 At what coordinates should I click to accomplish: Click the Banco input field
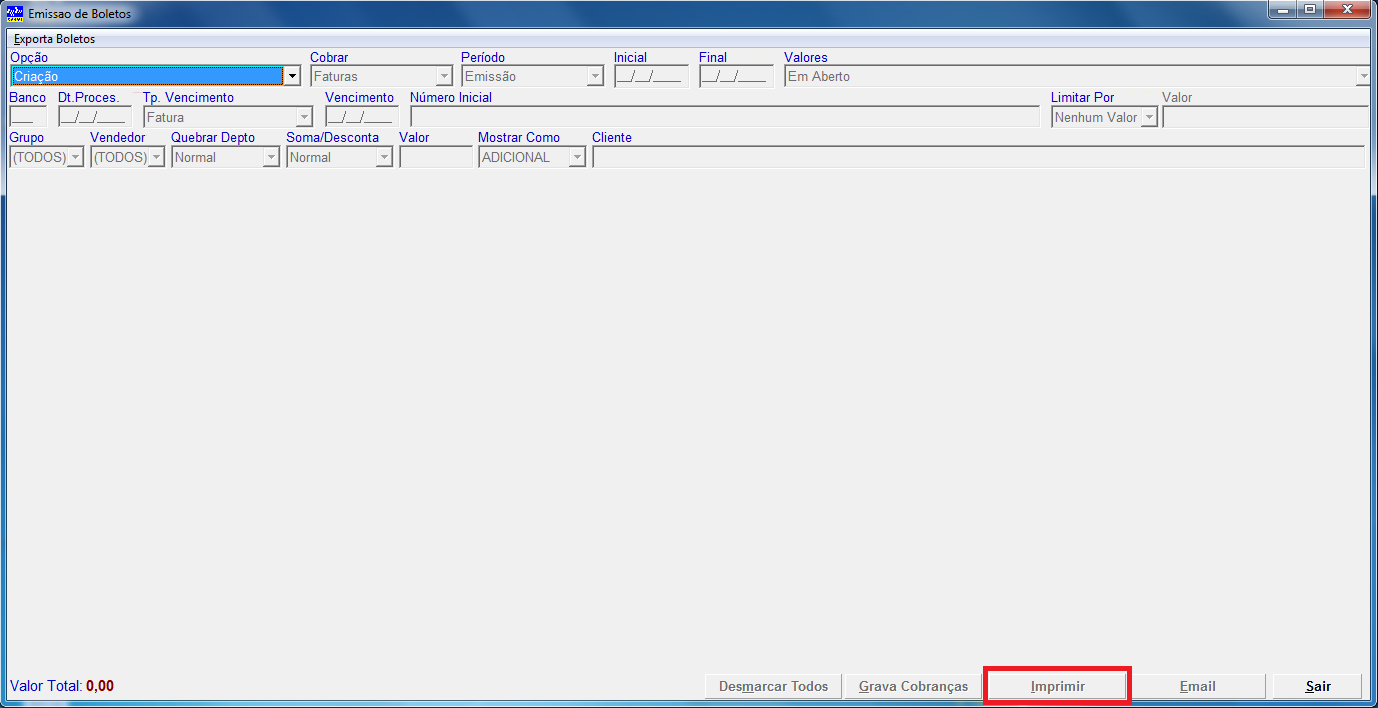[x=28, y=117]
